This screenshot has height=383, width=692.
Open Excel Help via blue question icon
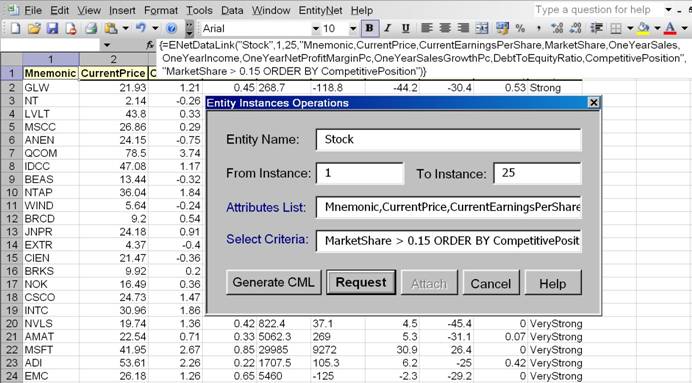click(x=172, y=29)
